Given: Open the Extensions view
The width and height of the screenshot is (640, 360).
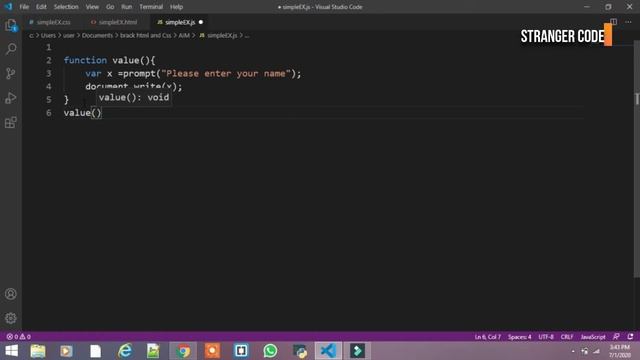Looking at the screenshot, I should (11, 122).
